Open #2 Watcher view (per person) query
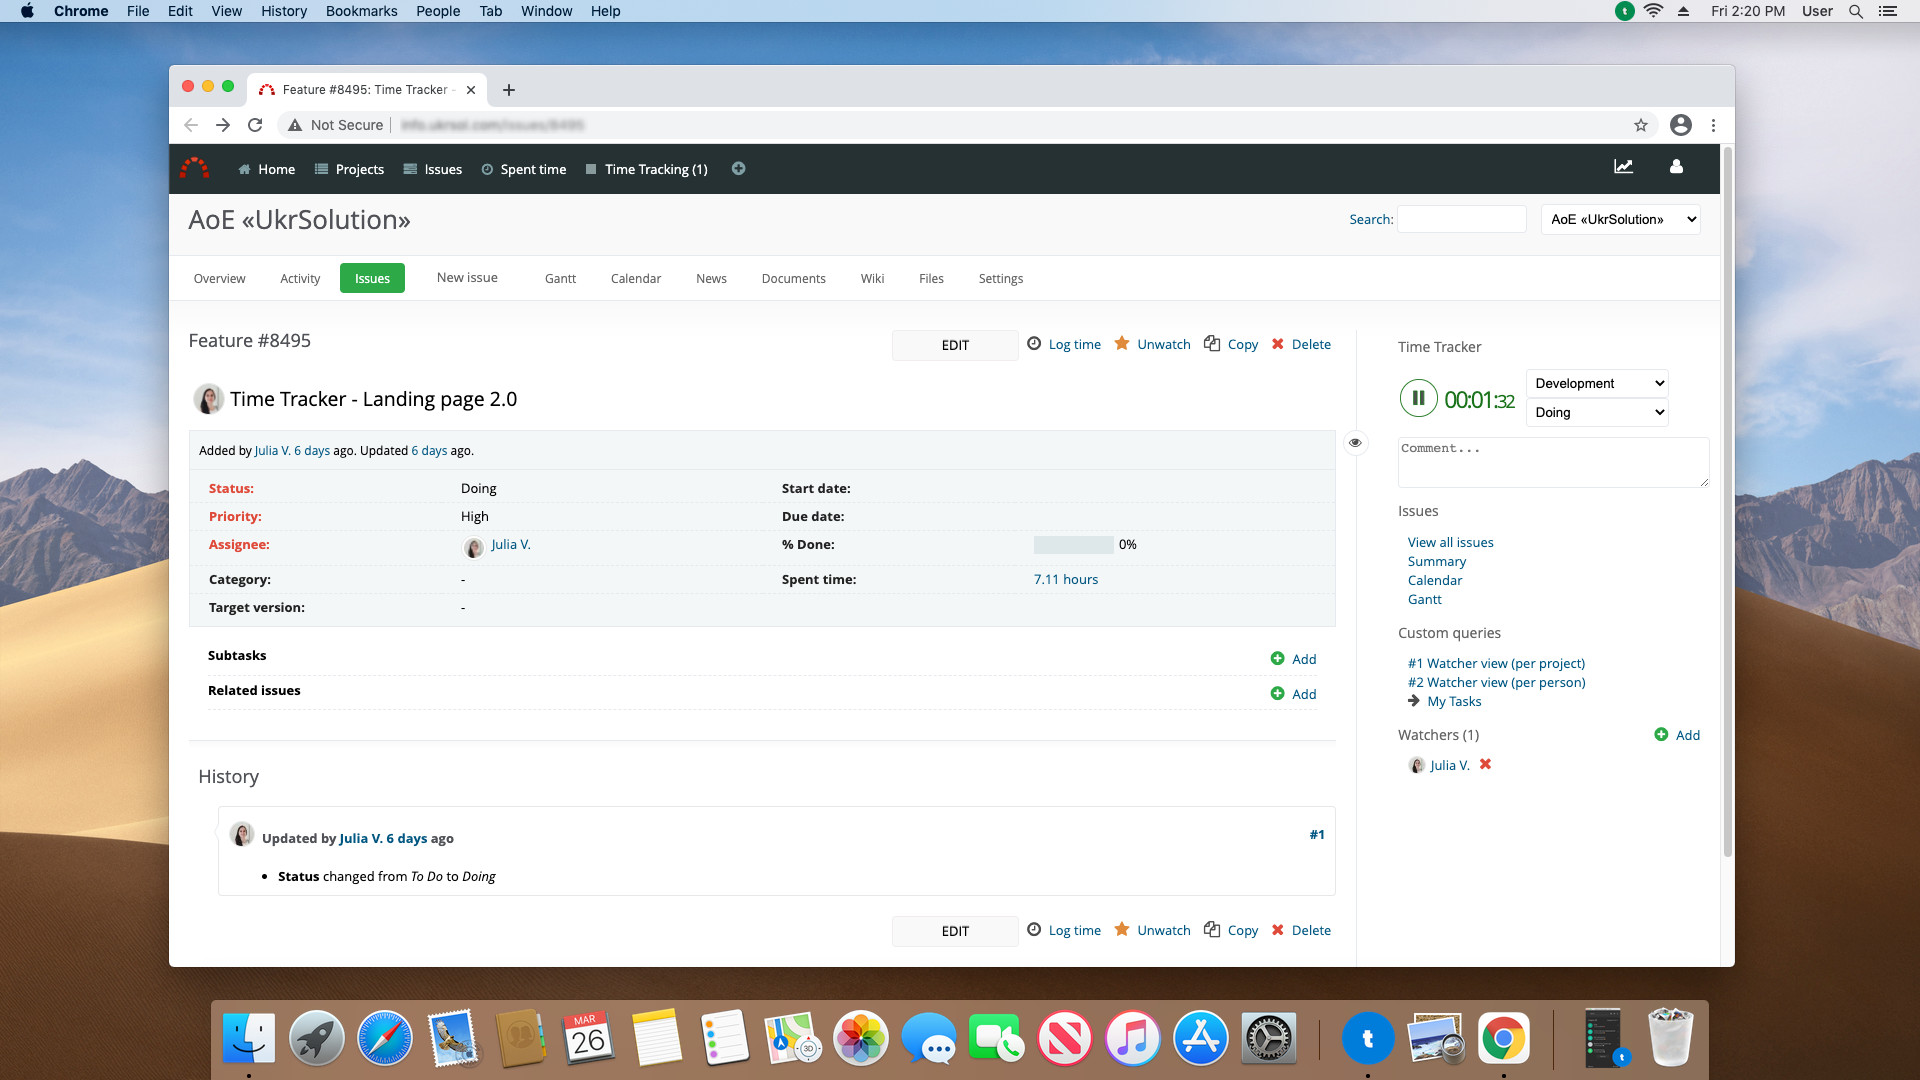 [1496, 682]
